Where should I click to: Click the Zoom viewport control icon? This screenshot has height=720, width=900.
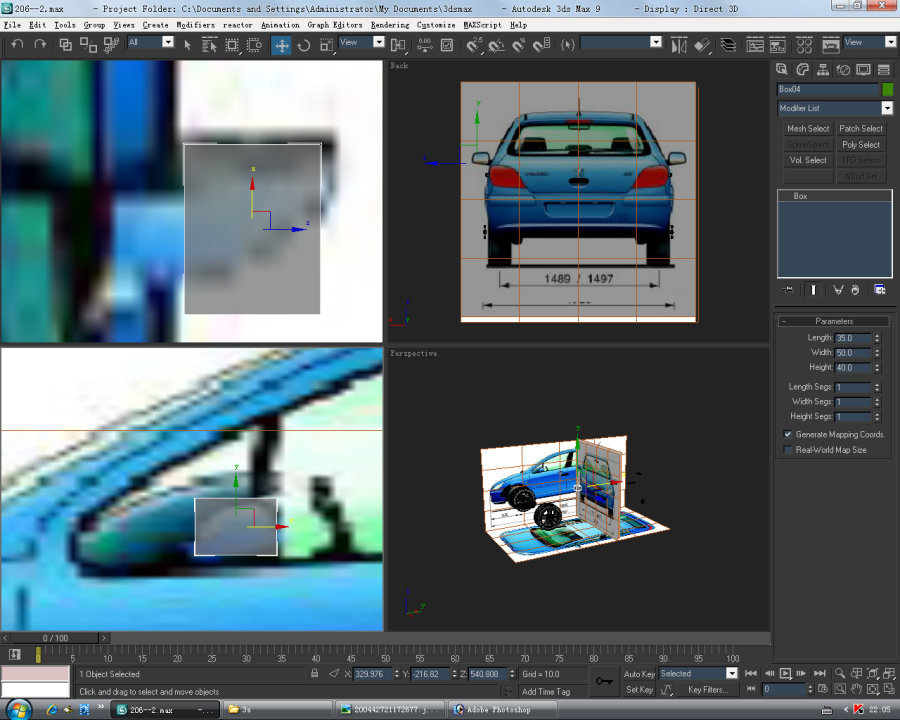pyautogui.click(x=839, y=673)
